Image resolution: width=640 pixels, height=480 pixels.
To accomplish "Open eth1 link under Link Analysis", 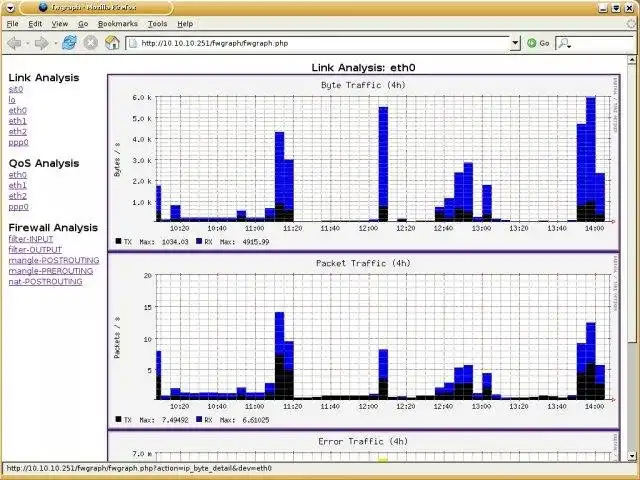I will pyautogui.click(x=18, y=121).
